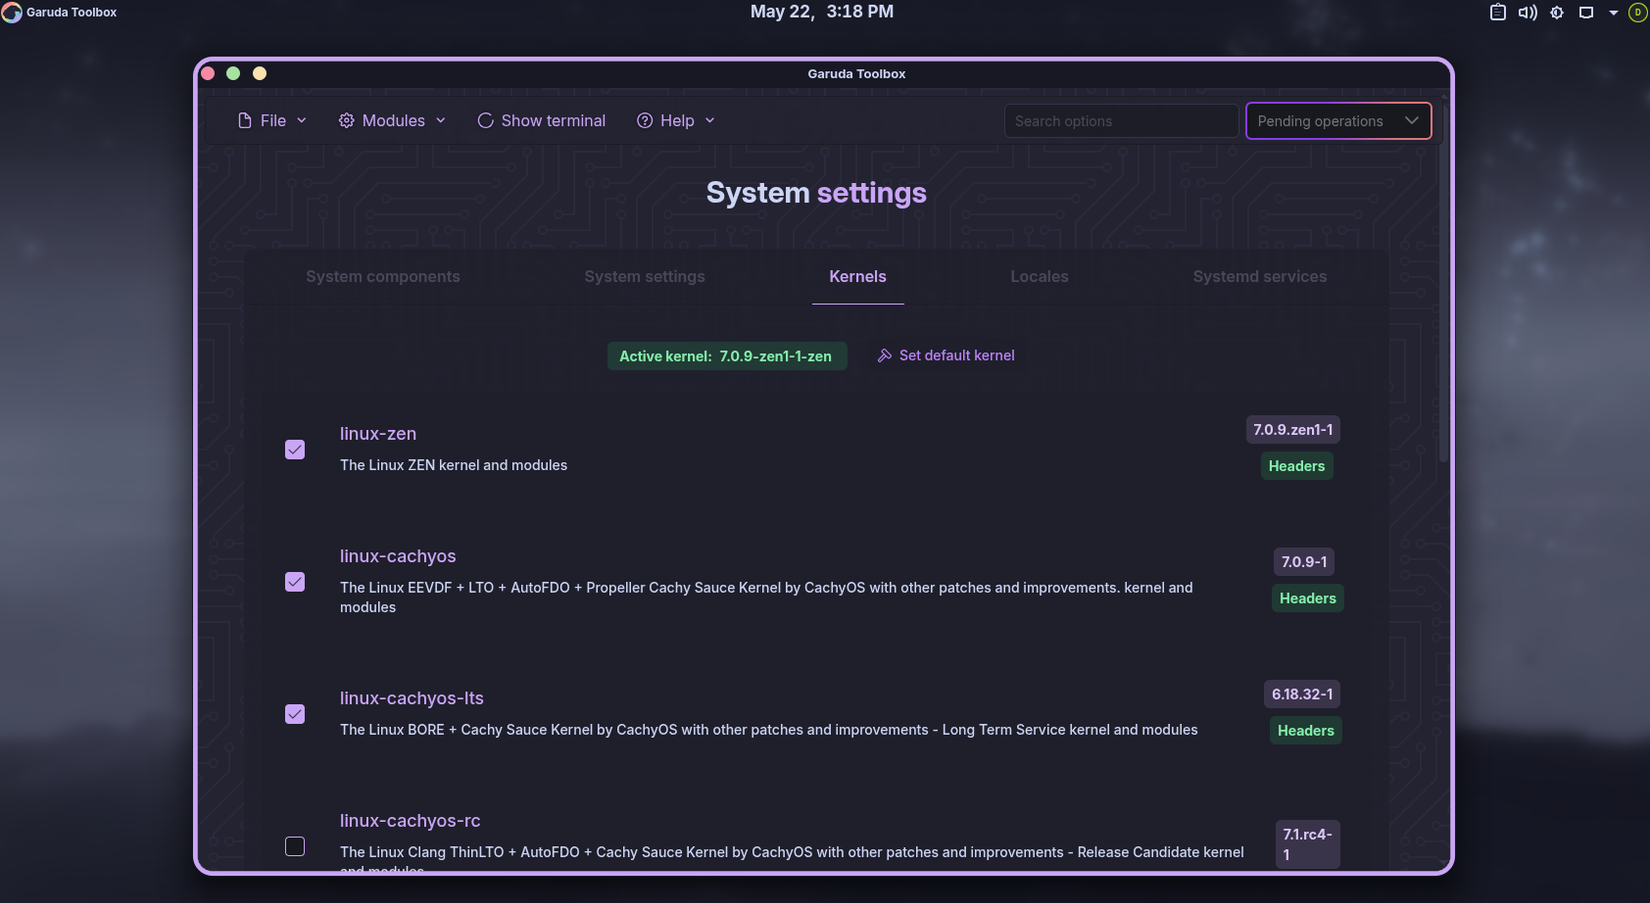Click the 7.1.rc4-1 version badge
Screen dimensions: 1650x903
point(1307,844)
